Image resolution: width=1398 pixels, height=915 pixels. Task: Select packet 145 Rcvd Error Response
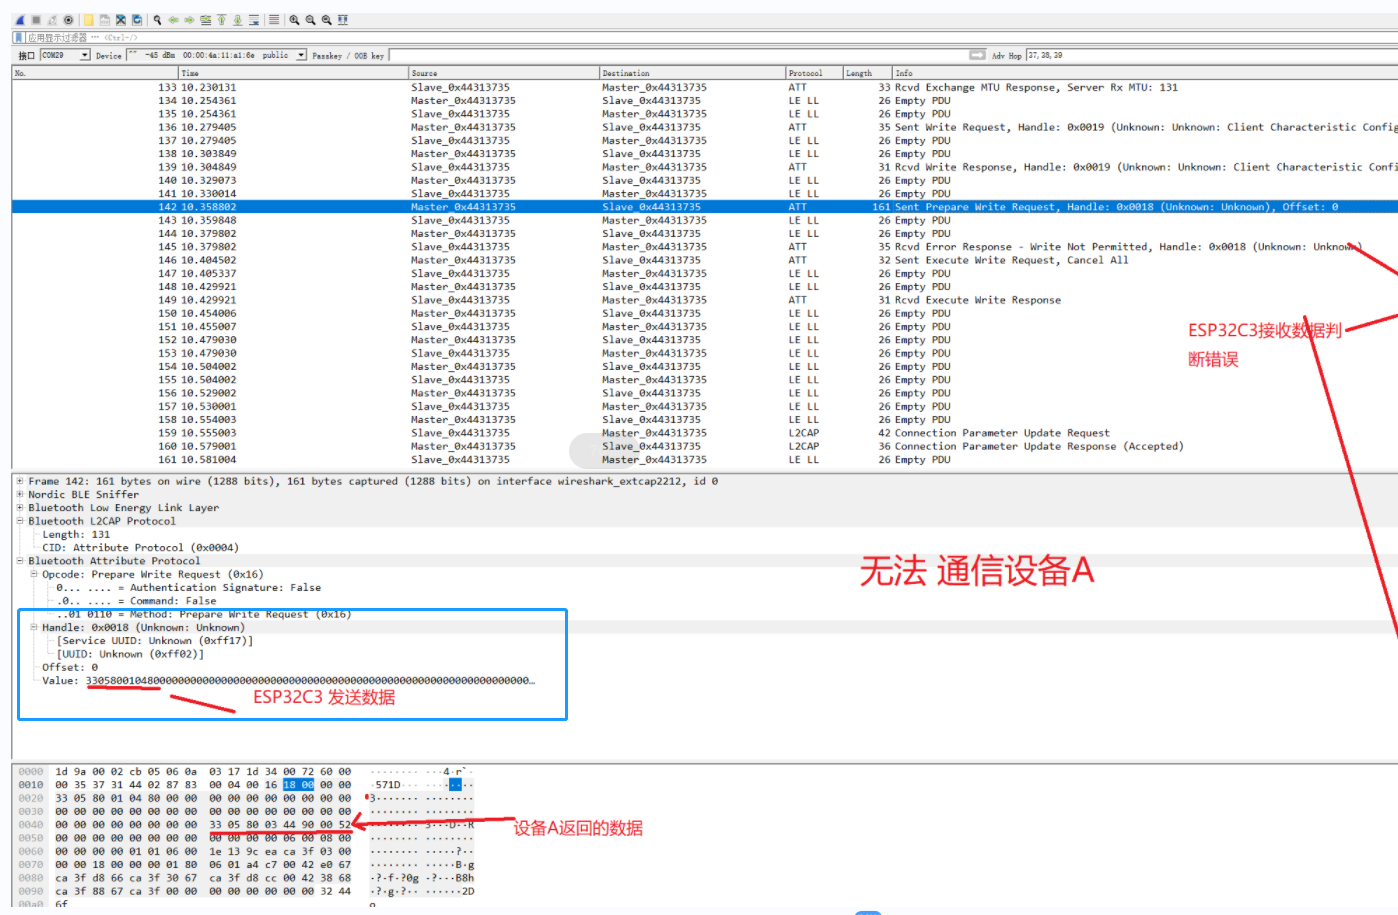[x=705, y=247]
